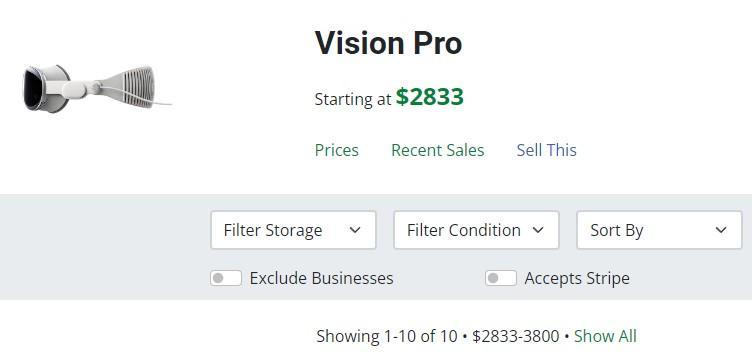The image size is (752, 361).
Task: Open the Sort By dropdown menu
Action: point(659,230)
